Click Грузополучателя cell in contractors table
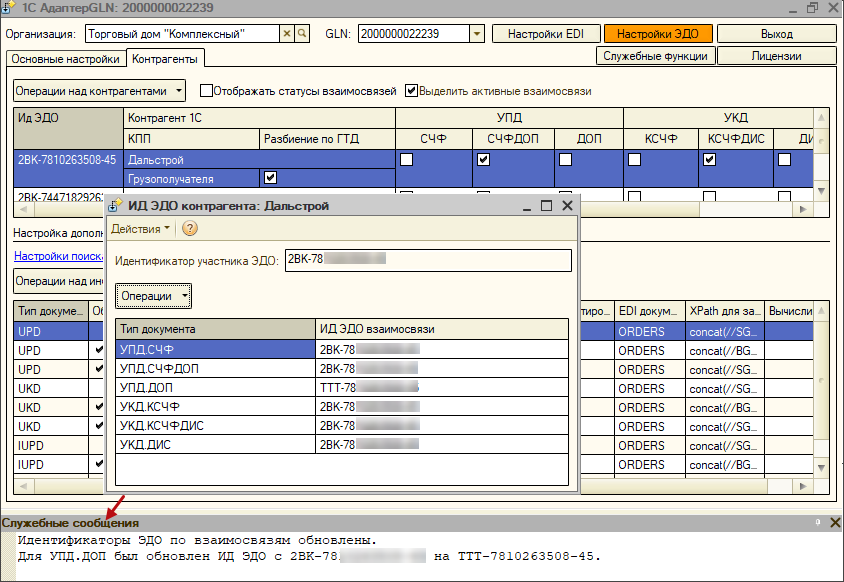The height and width of the screenshot is (582, 844). tap(191, 178)
